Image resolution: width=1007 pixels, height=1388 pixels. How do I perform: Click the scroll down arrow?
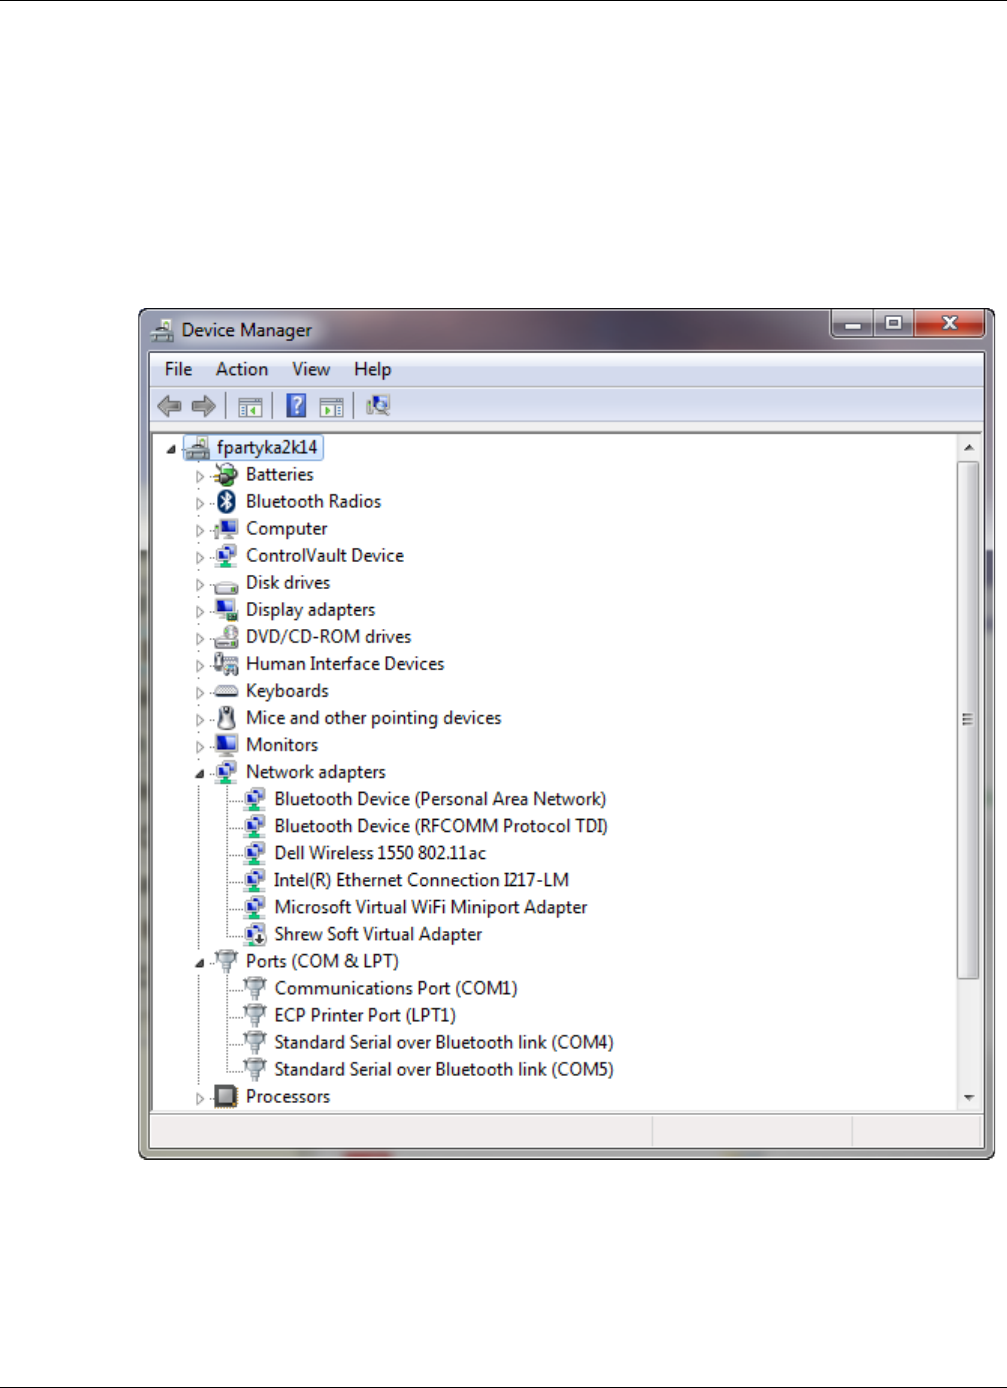tap(968, 1097)
